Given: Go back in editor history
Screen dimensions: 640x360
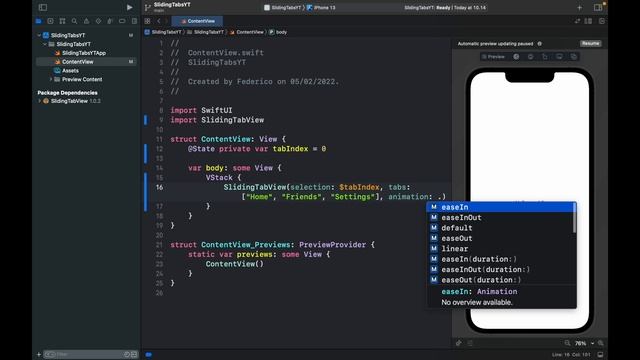Looking at the screenshot, I should [x=159, y=21].
